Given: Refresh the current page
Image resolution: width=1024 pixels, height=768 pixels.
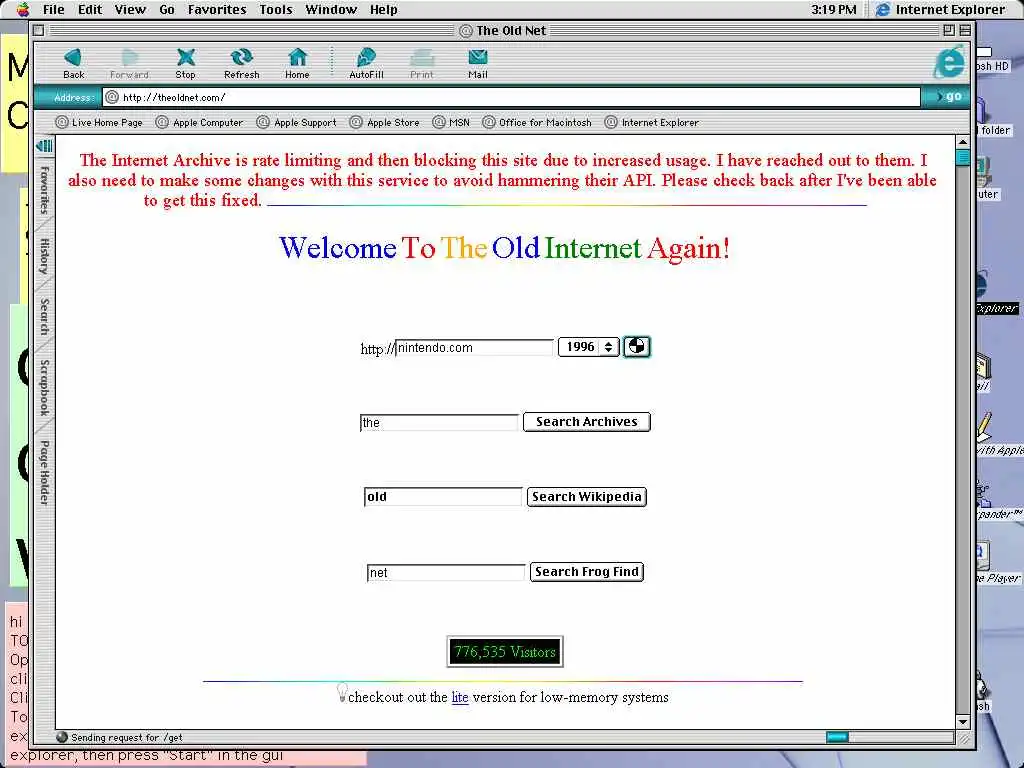Looking at the screenshot, I should 242,63.
